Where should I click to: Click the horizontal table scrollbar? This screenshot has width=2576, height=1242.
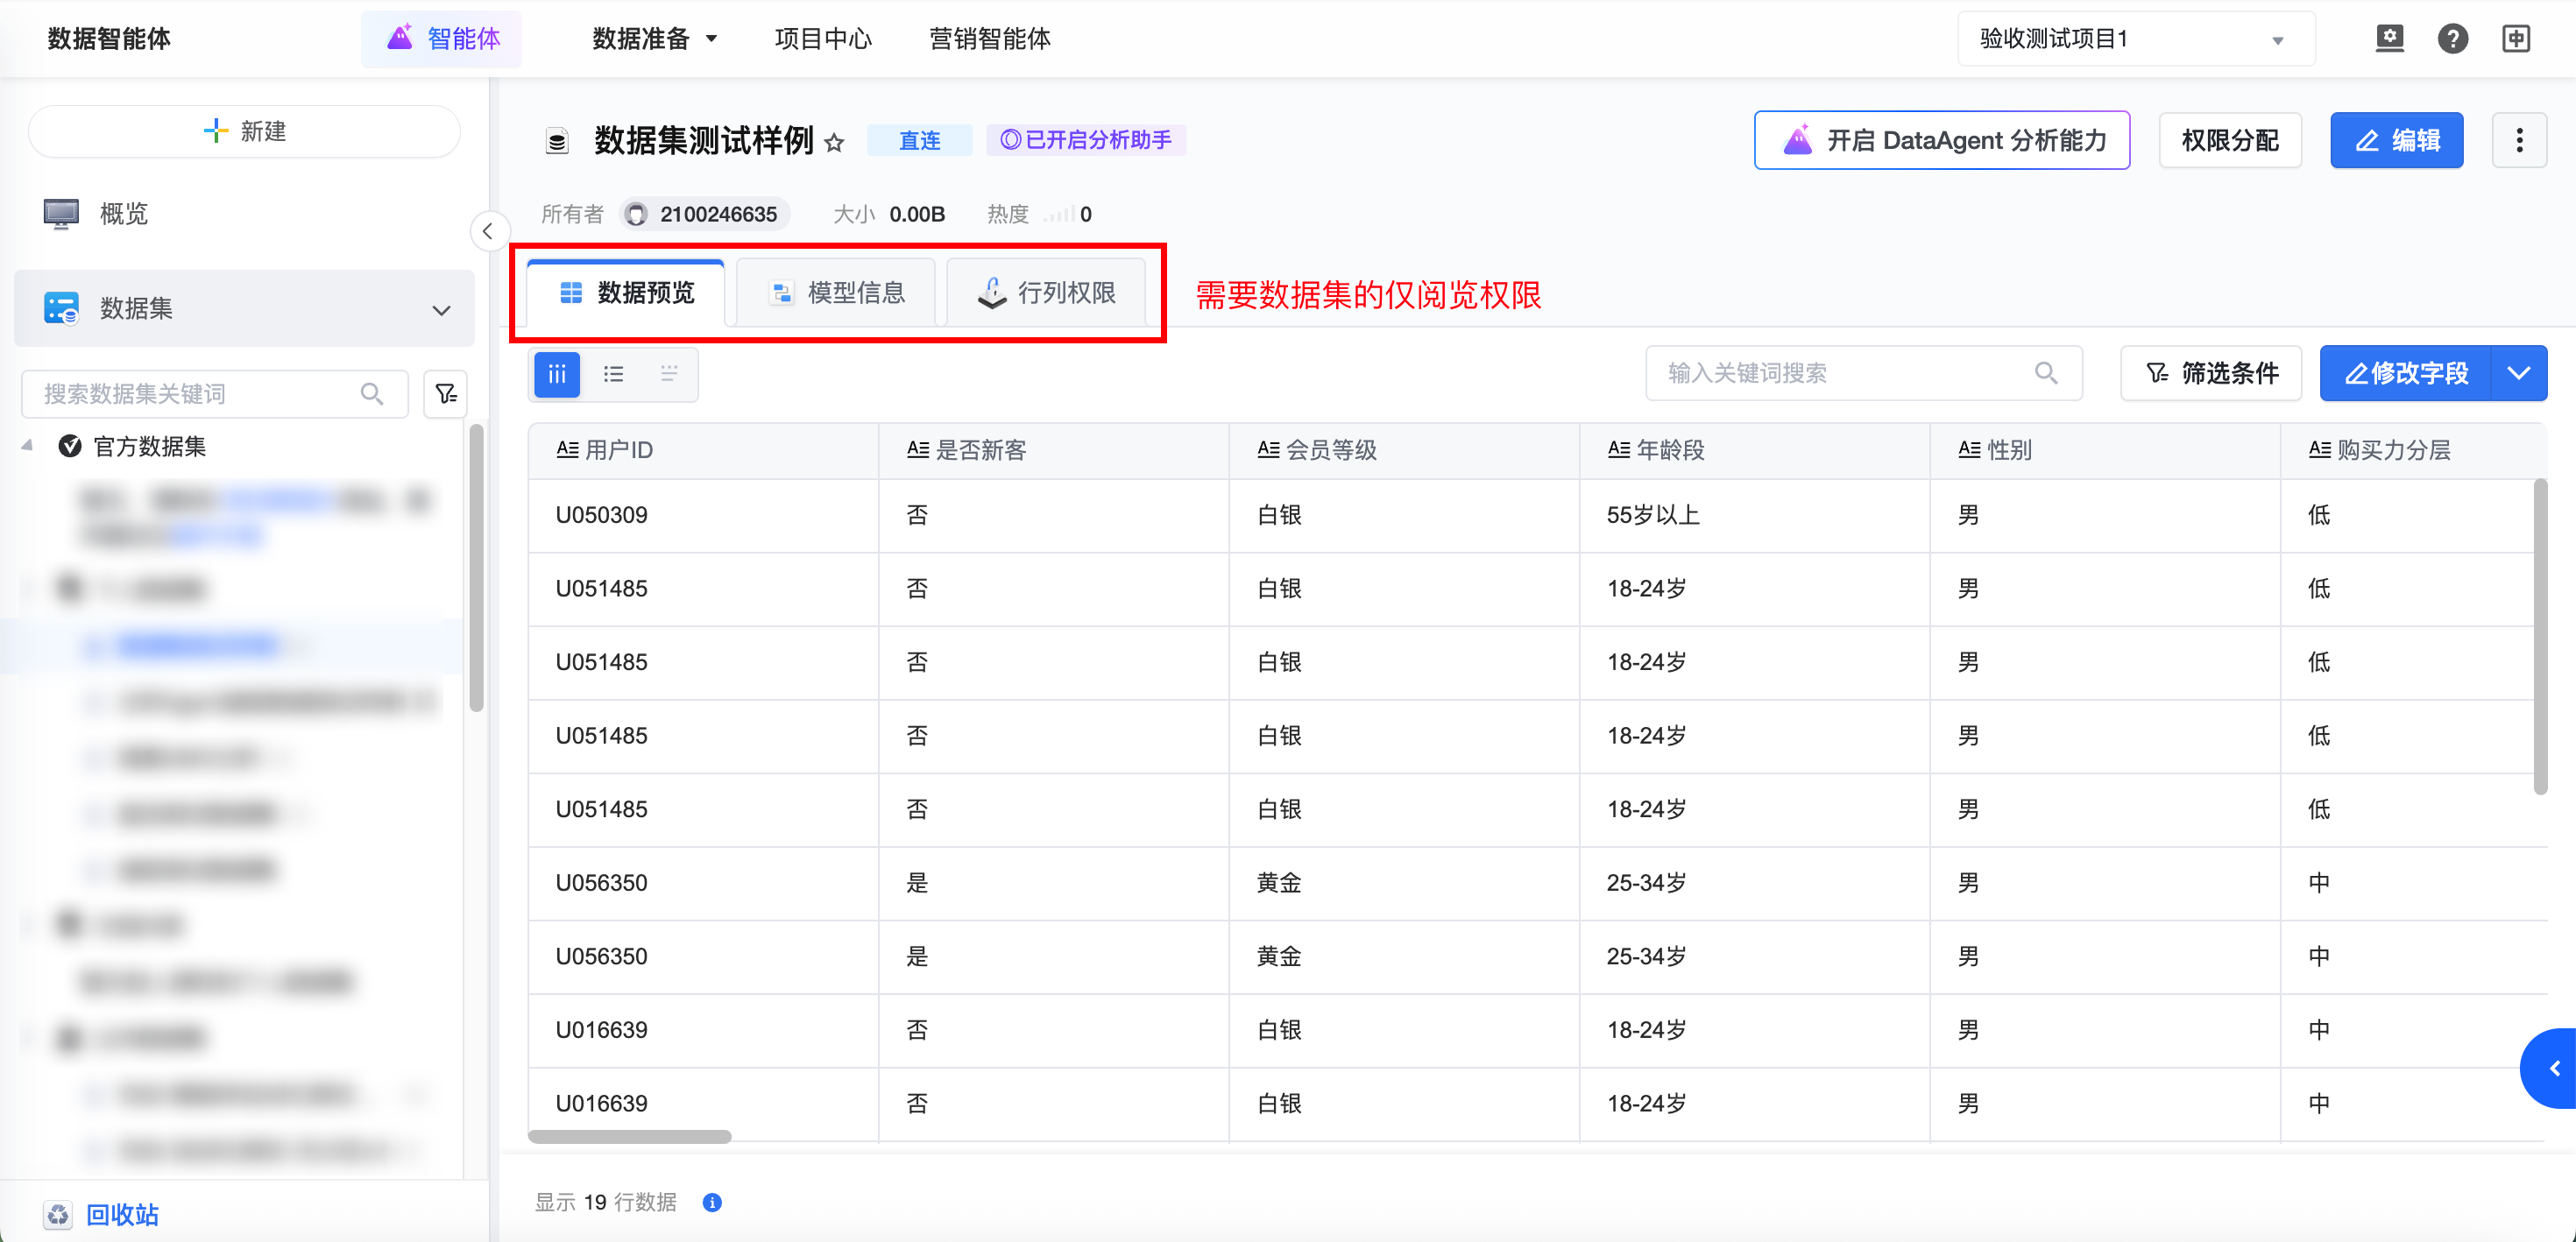[x=630, y=1136]
